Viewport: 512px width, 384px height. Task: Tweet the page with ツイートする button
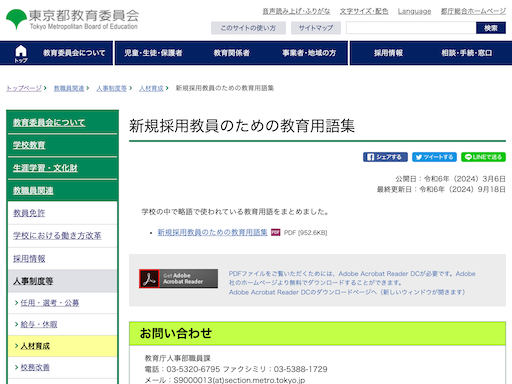click(x=434, y=157)
